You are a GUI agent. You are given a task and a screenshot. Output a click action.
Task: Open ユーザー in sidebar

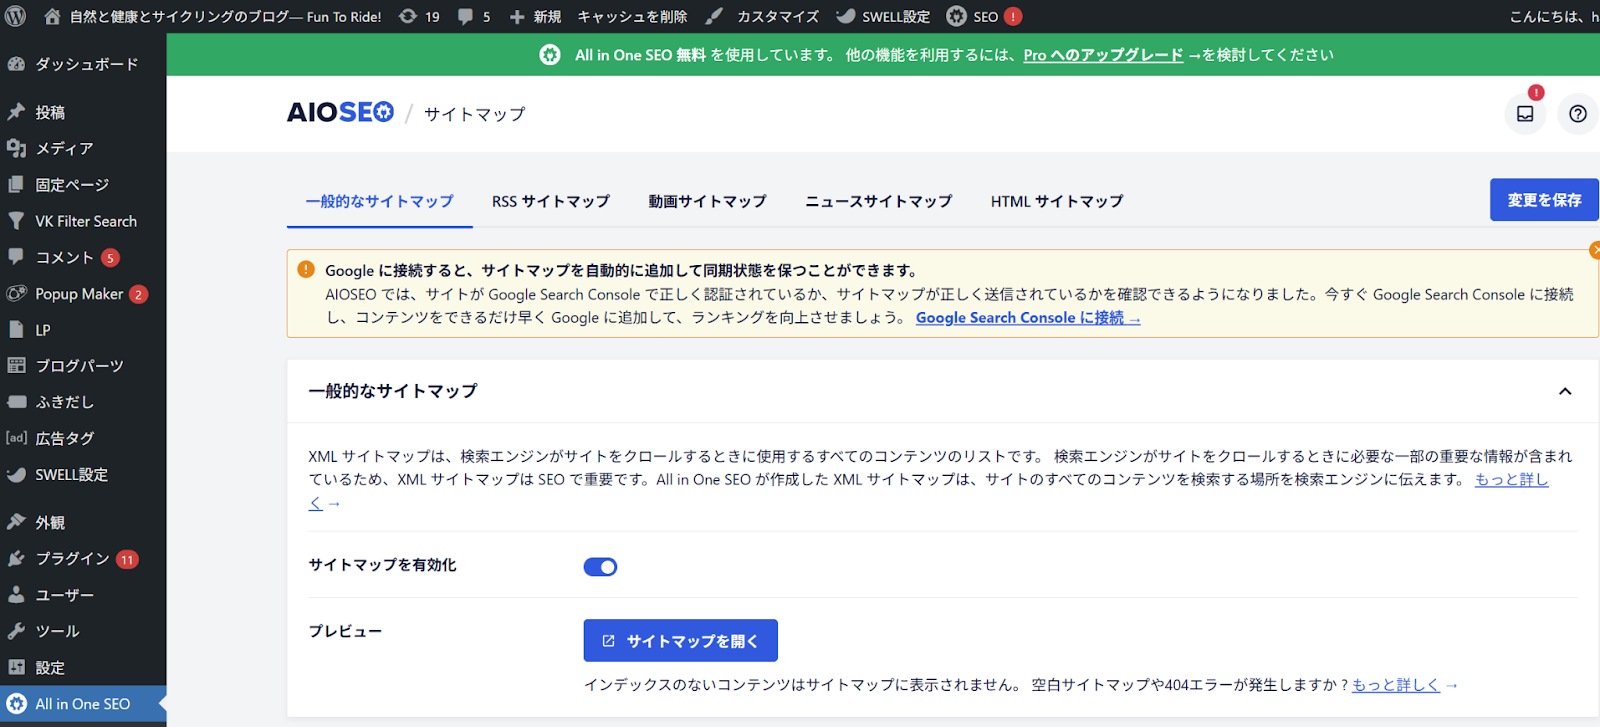[83, 595]
